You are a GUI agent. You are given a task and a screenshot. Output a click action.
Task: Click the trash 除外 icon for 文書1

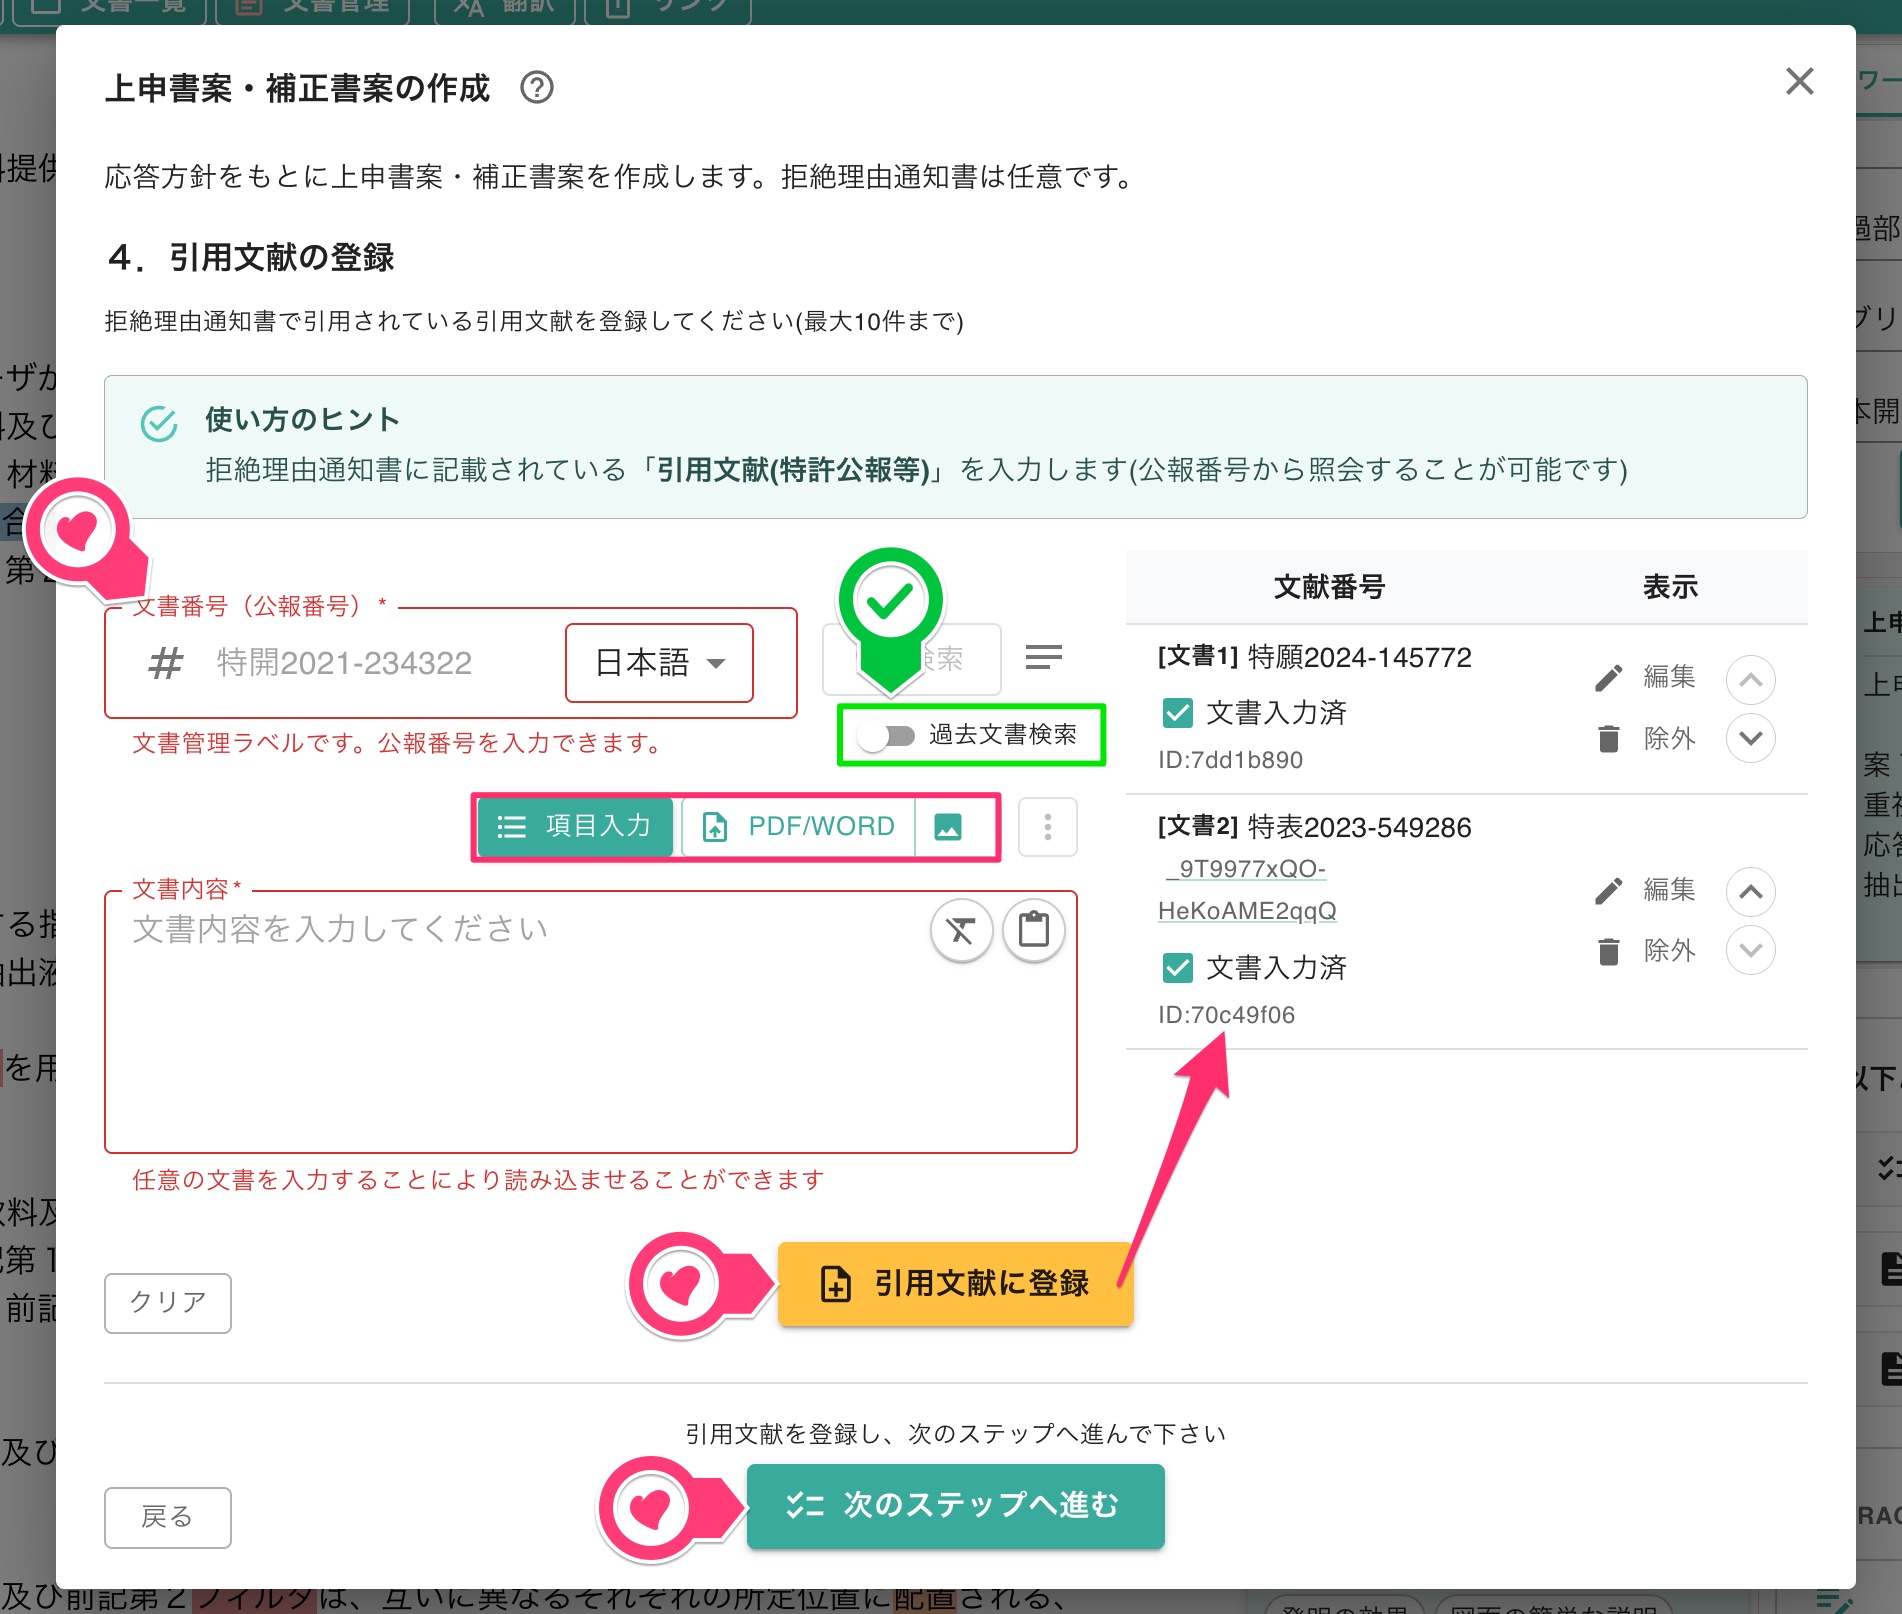tap(1608, 739)
